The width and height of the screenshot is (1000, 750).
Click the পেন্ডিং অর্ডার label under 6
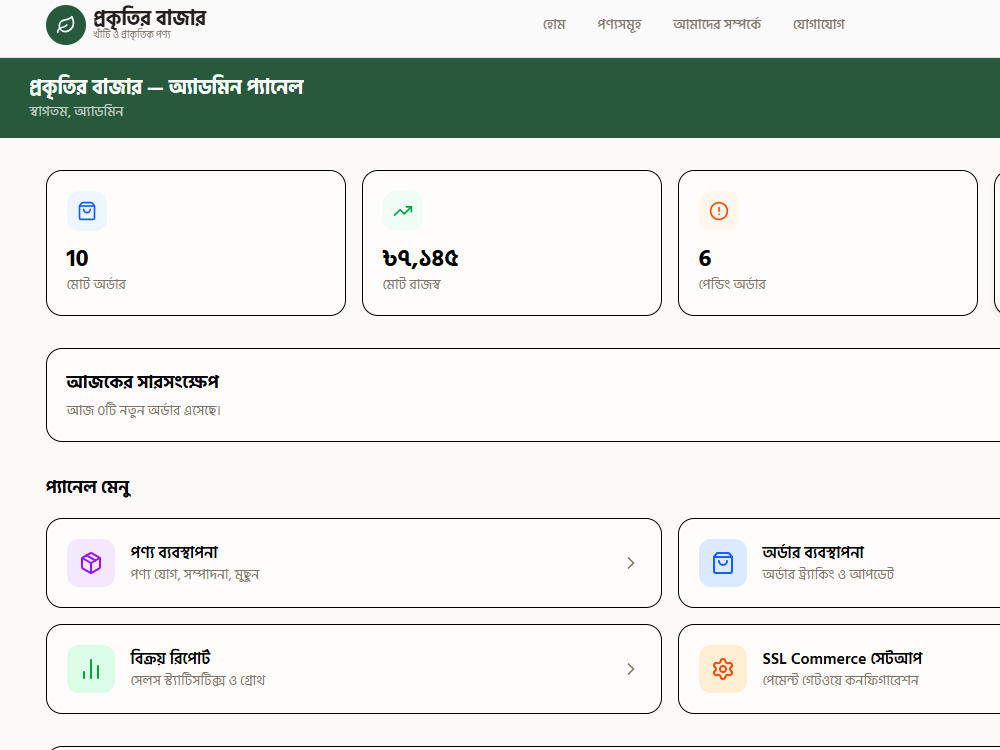click(x=732, y=284)
